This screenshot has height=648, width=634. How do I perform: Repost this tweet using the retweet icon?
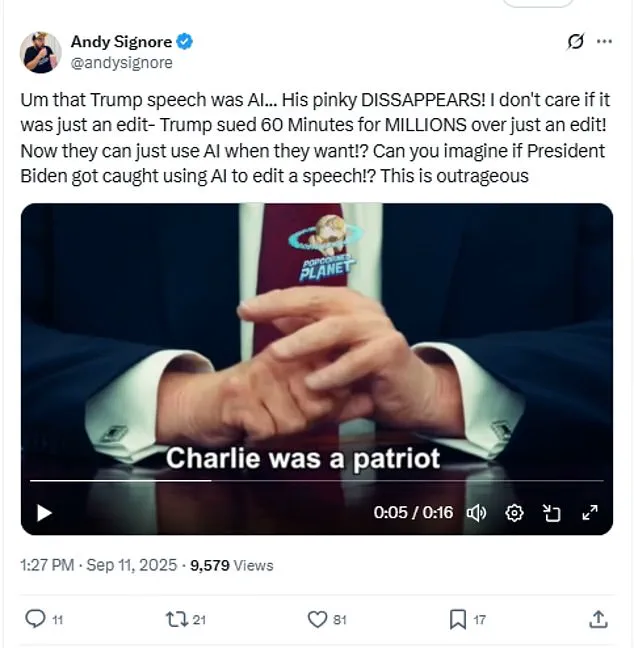point(175,620)
